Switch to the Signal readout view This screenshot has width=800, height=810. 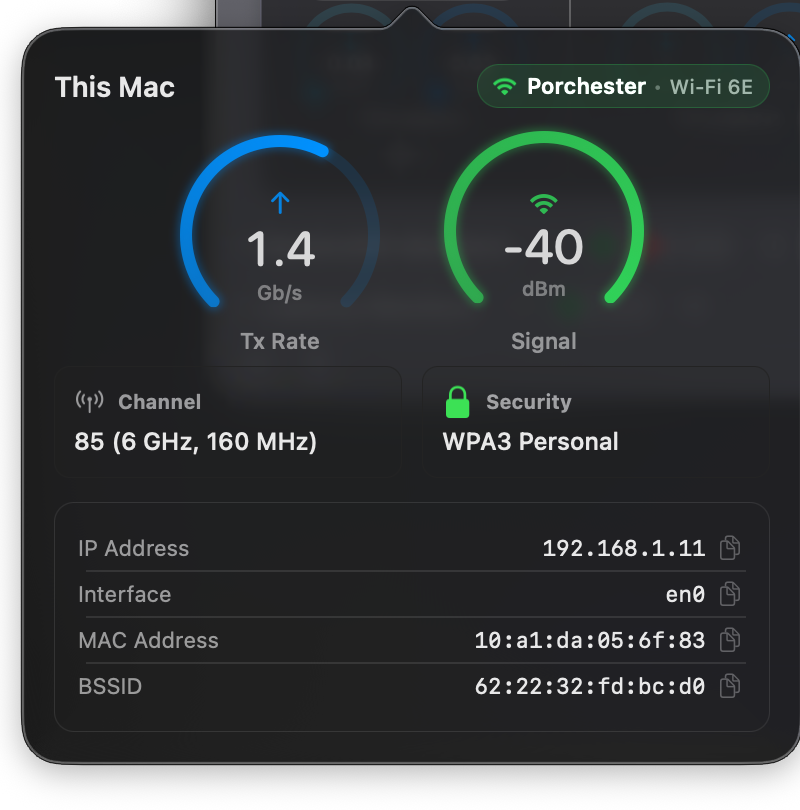[544, 341]
